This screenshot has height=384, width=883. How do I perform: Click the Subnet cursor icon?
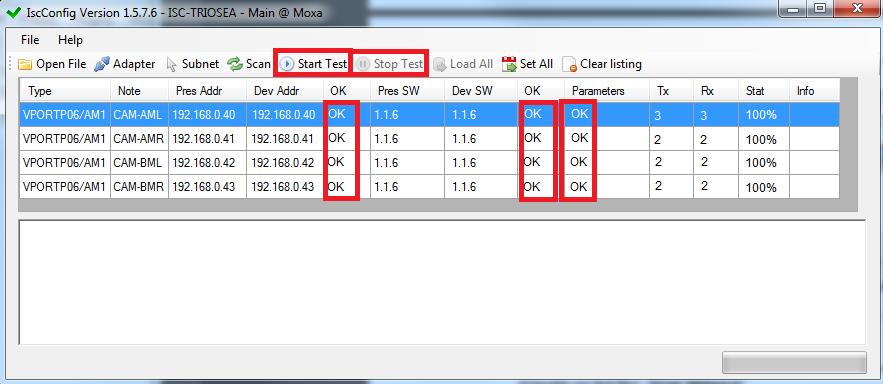point(172,65)
